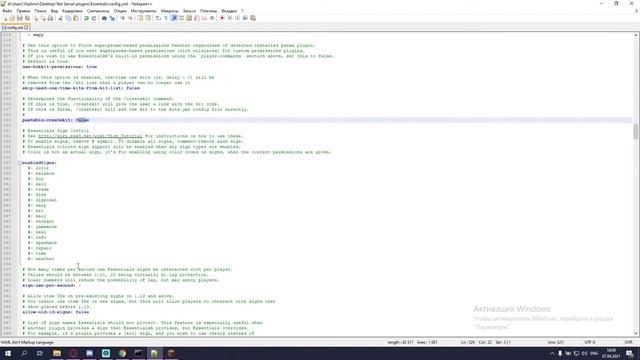The height and width of the screenshot is (360, 640).
Task: Collapse the enabledSigns fold marker
Action: 20,163
